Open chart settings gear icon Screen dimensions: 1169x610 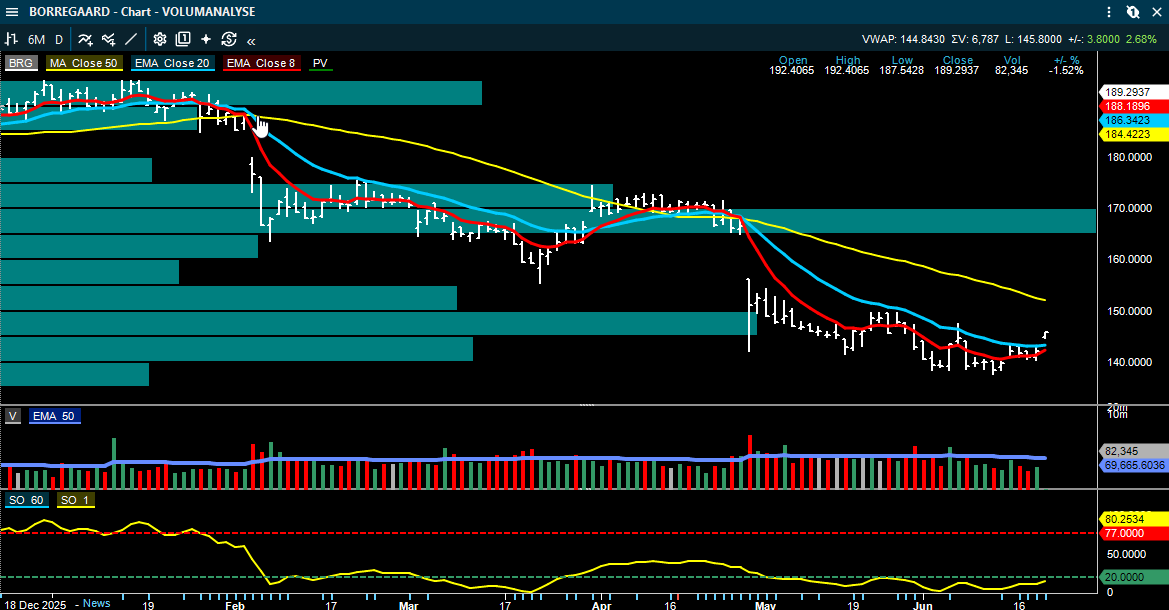coord(160,40)
